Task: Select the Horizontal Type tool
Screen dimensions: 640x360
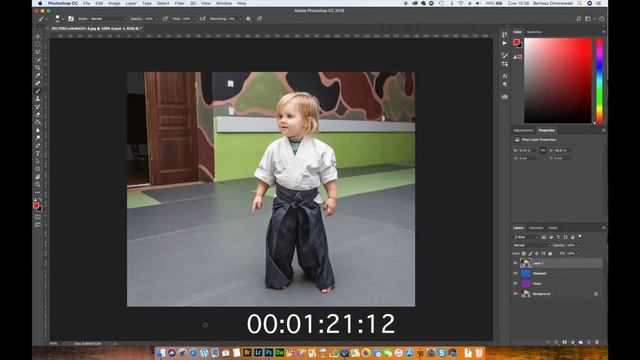Action: [x=38, y=153]
